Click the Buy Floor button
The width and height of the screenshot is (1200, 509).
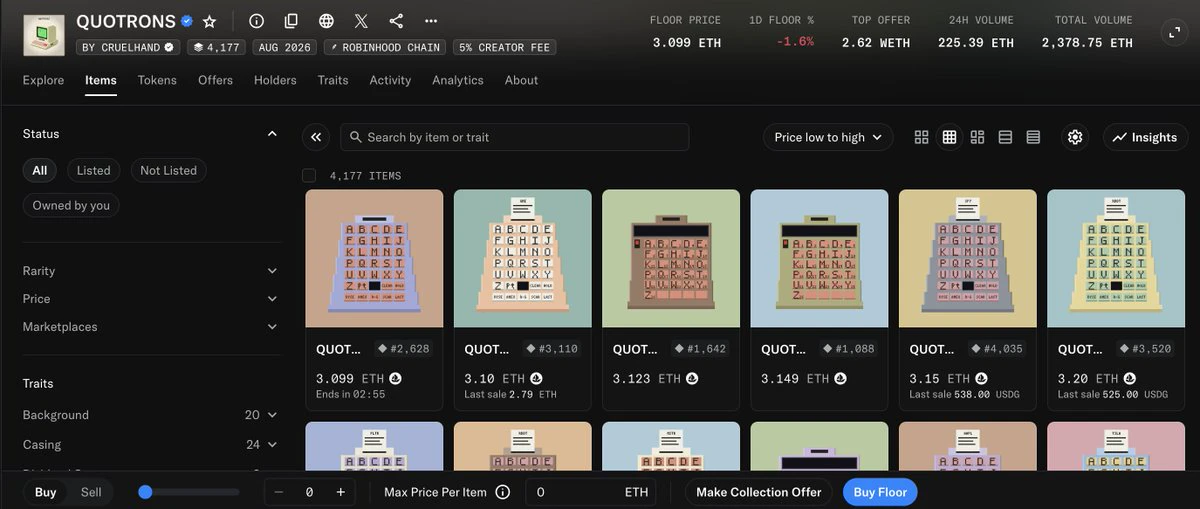coord(880,492)
